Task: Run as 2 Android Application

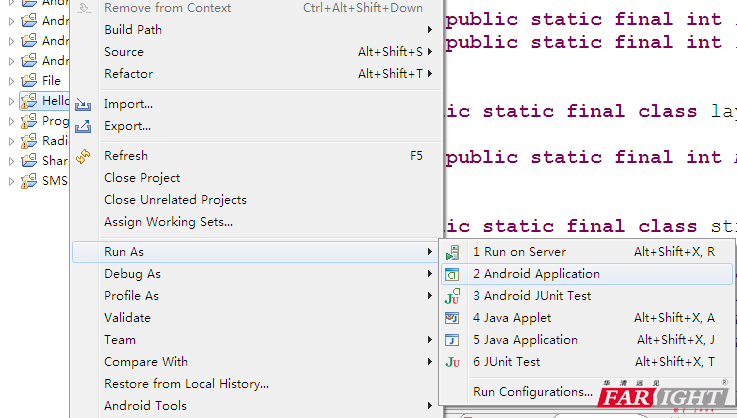Action: tap(587, 274)
